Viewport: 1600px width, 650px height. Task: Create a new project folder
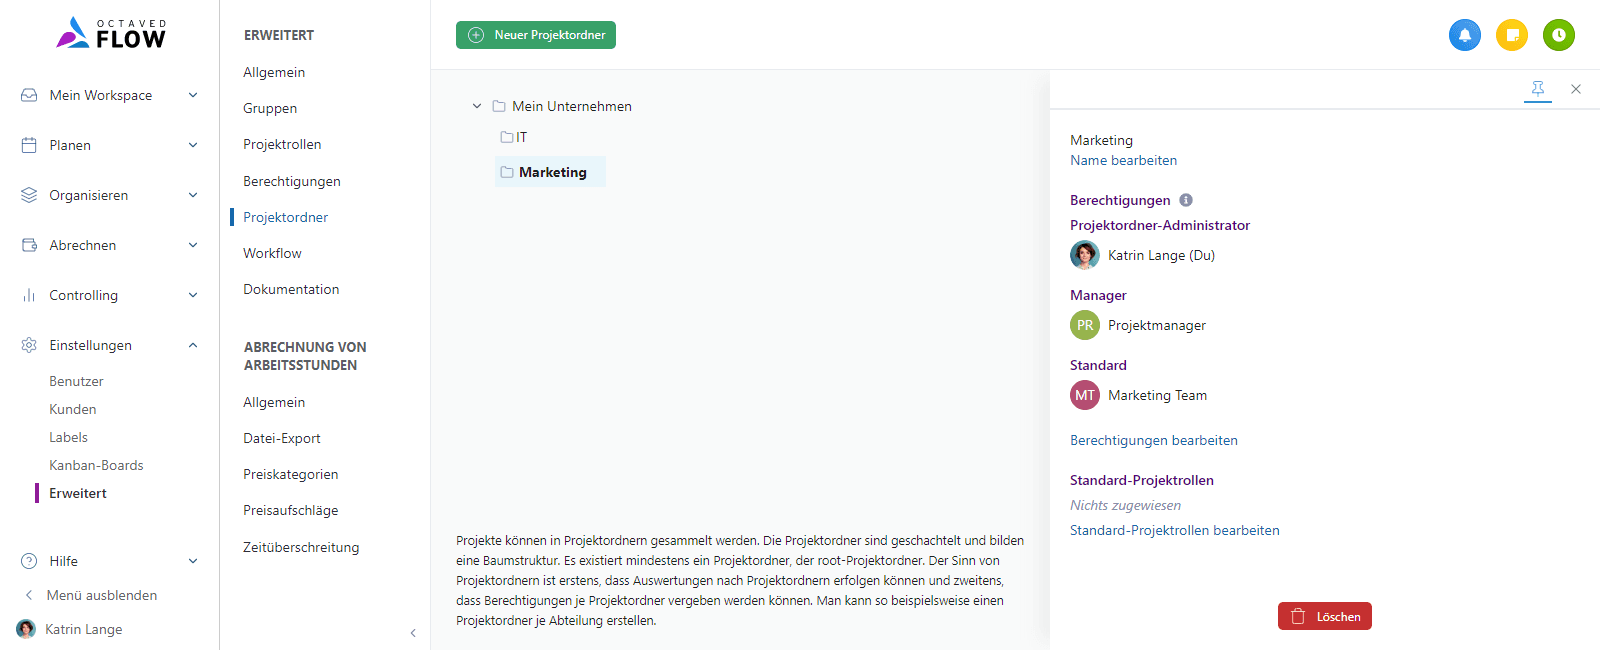pyautogui.click(x=536, y=35)
